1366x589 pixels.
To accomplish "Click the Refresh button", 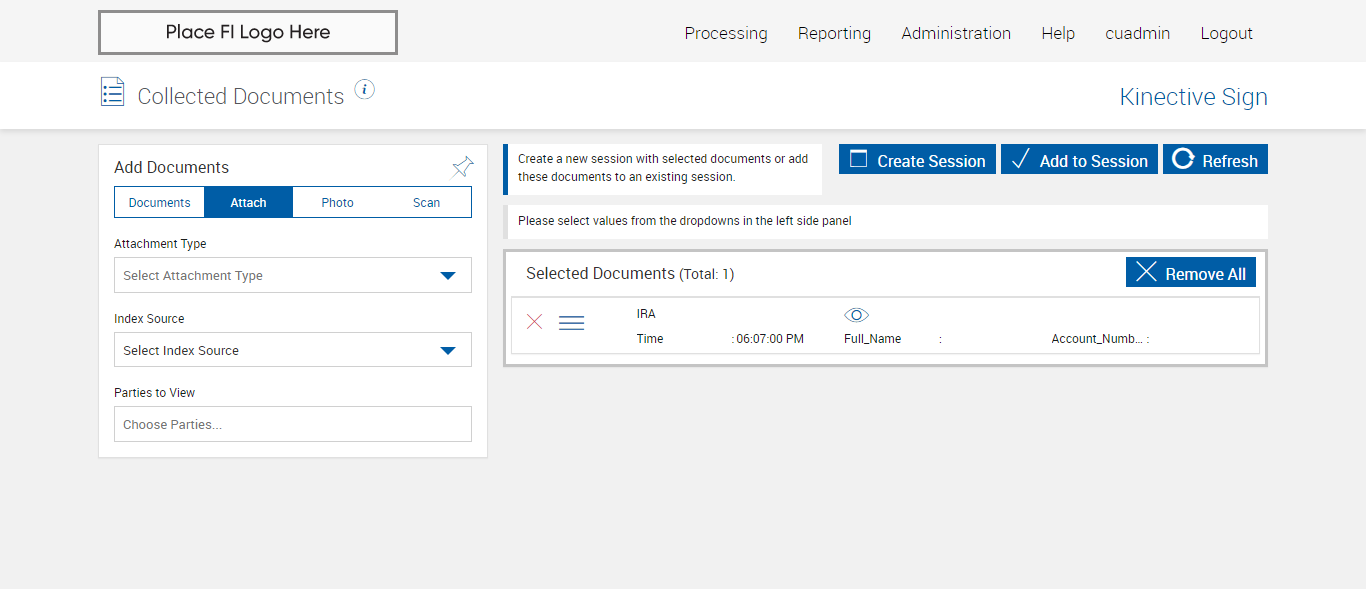I will (x=1215, y=160).
